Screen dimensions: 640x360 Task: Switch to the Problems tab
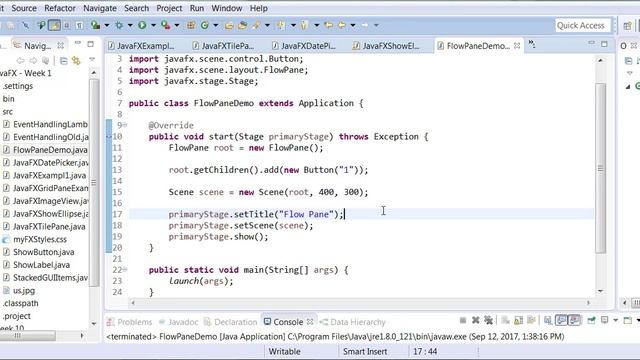pyautogui.click(x=129, y=322)
